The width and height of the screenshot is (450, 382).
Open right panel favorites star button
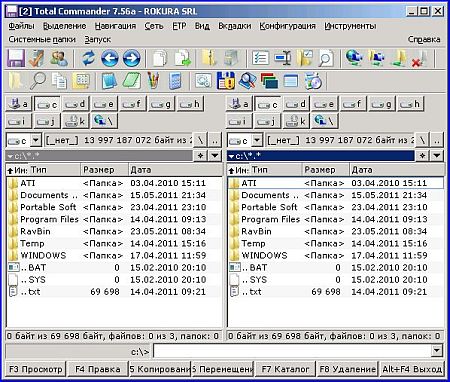(x=422, y=156)
